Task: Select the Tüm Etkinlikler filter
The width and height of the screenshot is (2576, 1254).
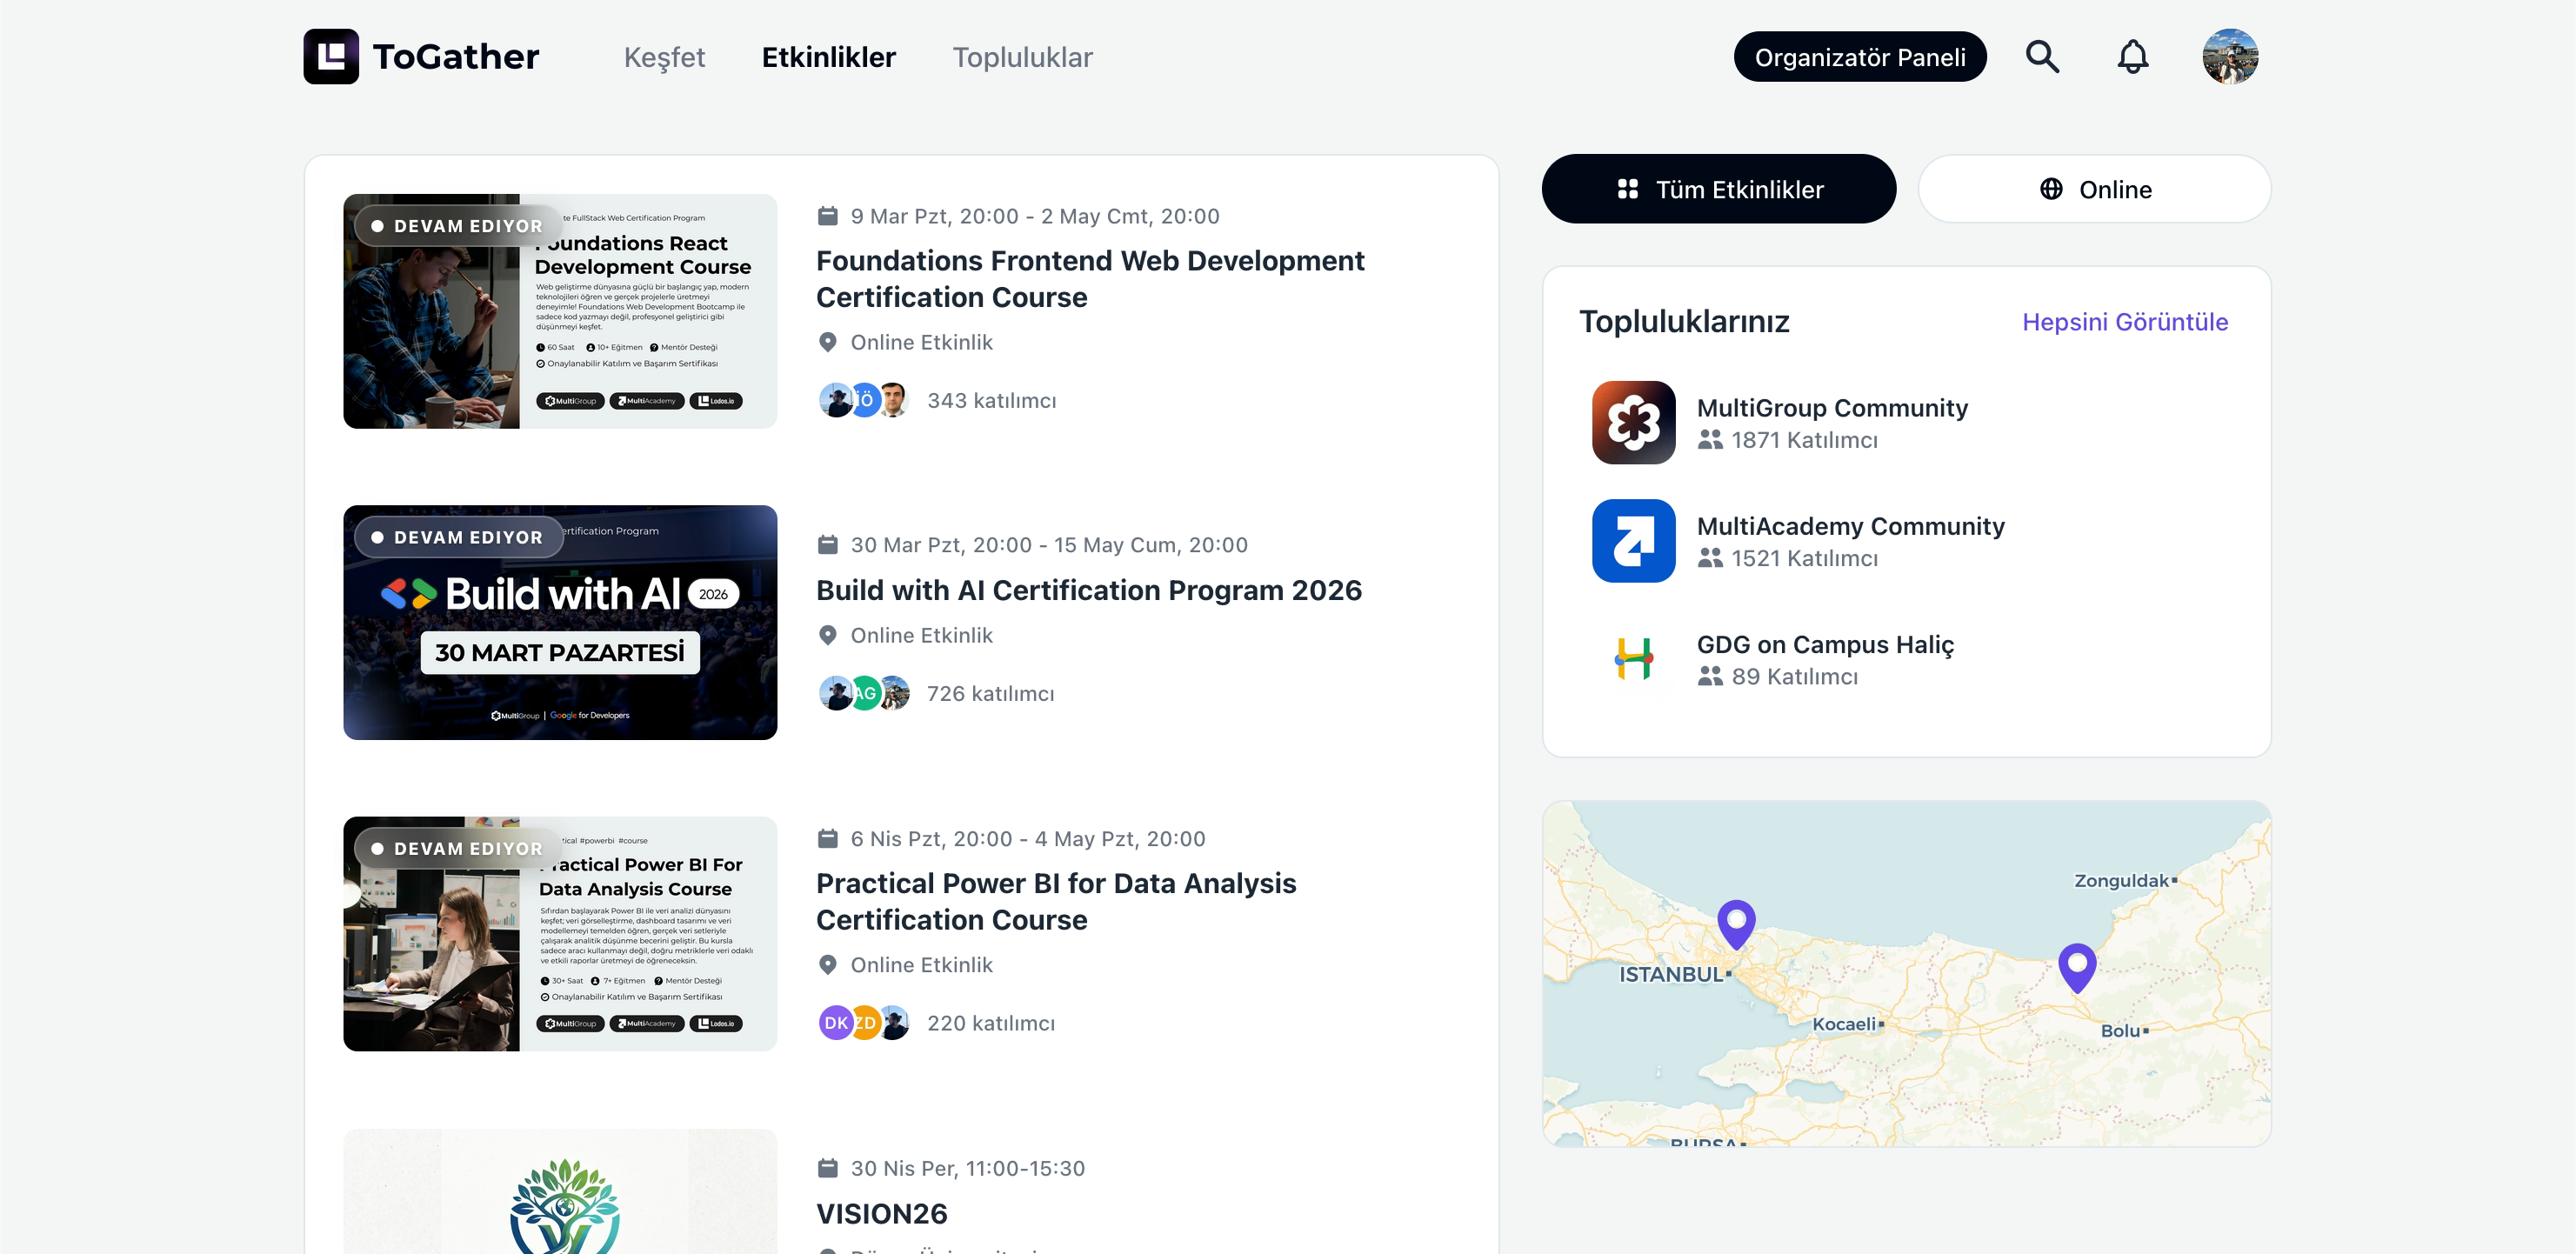Action: 1718,189
